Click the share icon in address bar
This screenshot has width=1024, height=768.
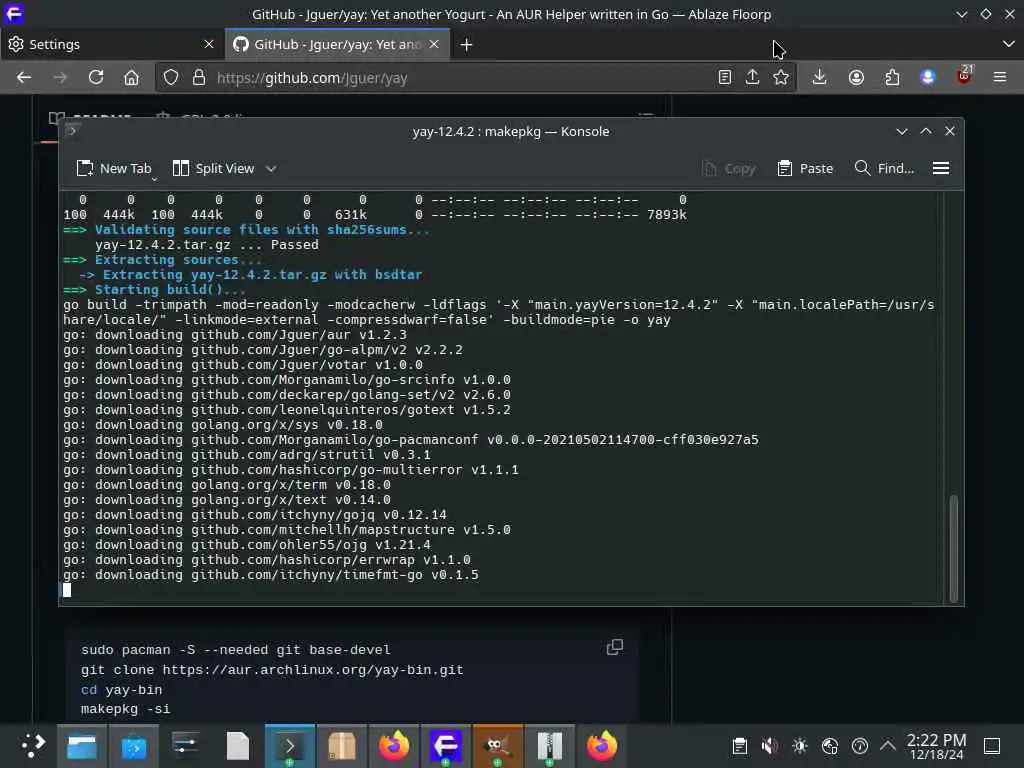point(752,78)
